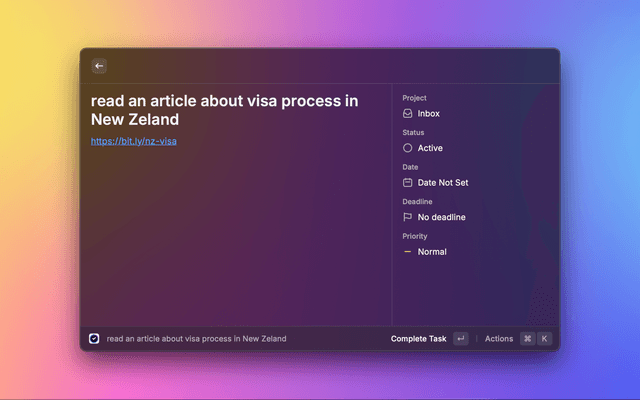Click the K key icon
Viewport: 640px width, 400px height.
tap(545, 339)
